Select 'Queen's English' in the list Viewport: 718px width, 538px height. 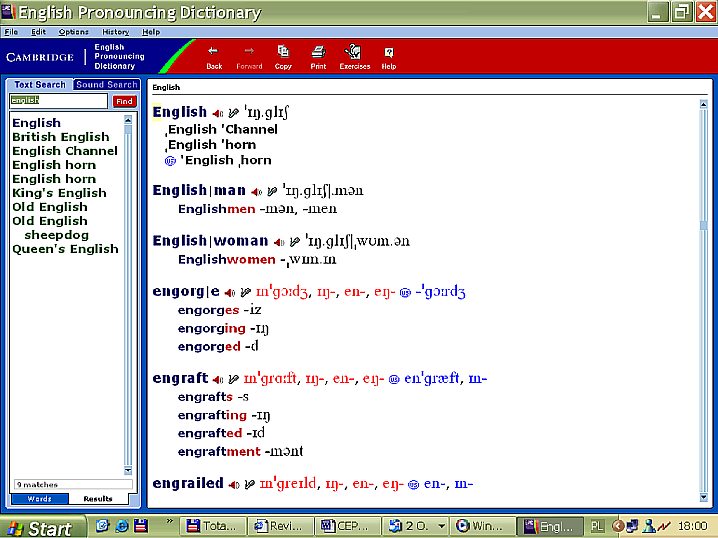pos(65,249)
